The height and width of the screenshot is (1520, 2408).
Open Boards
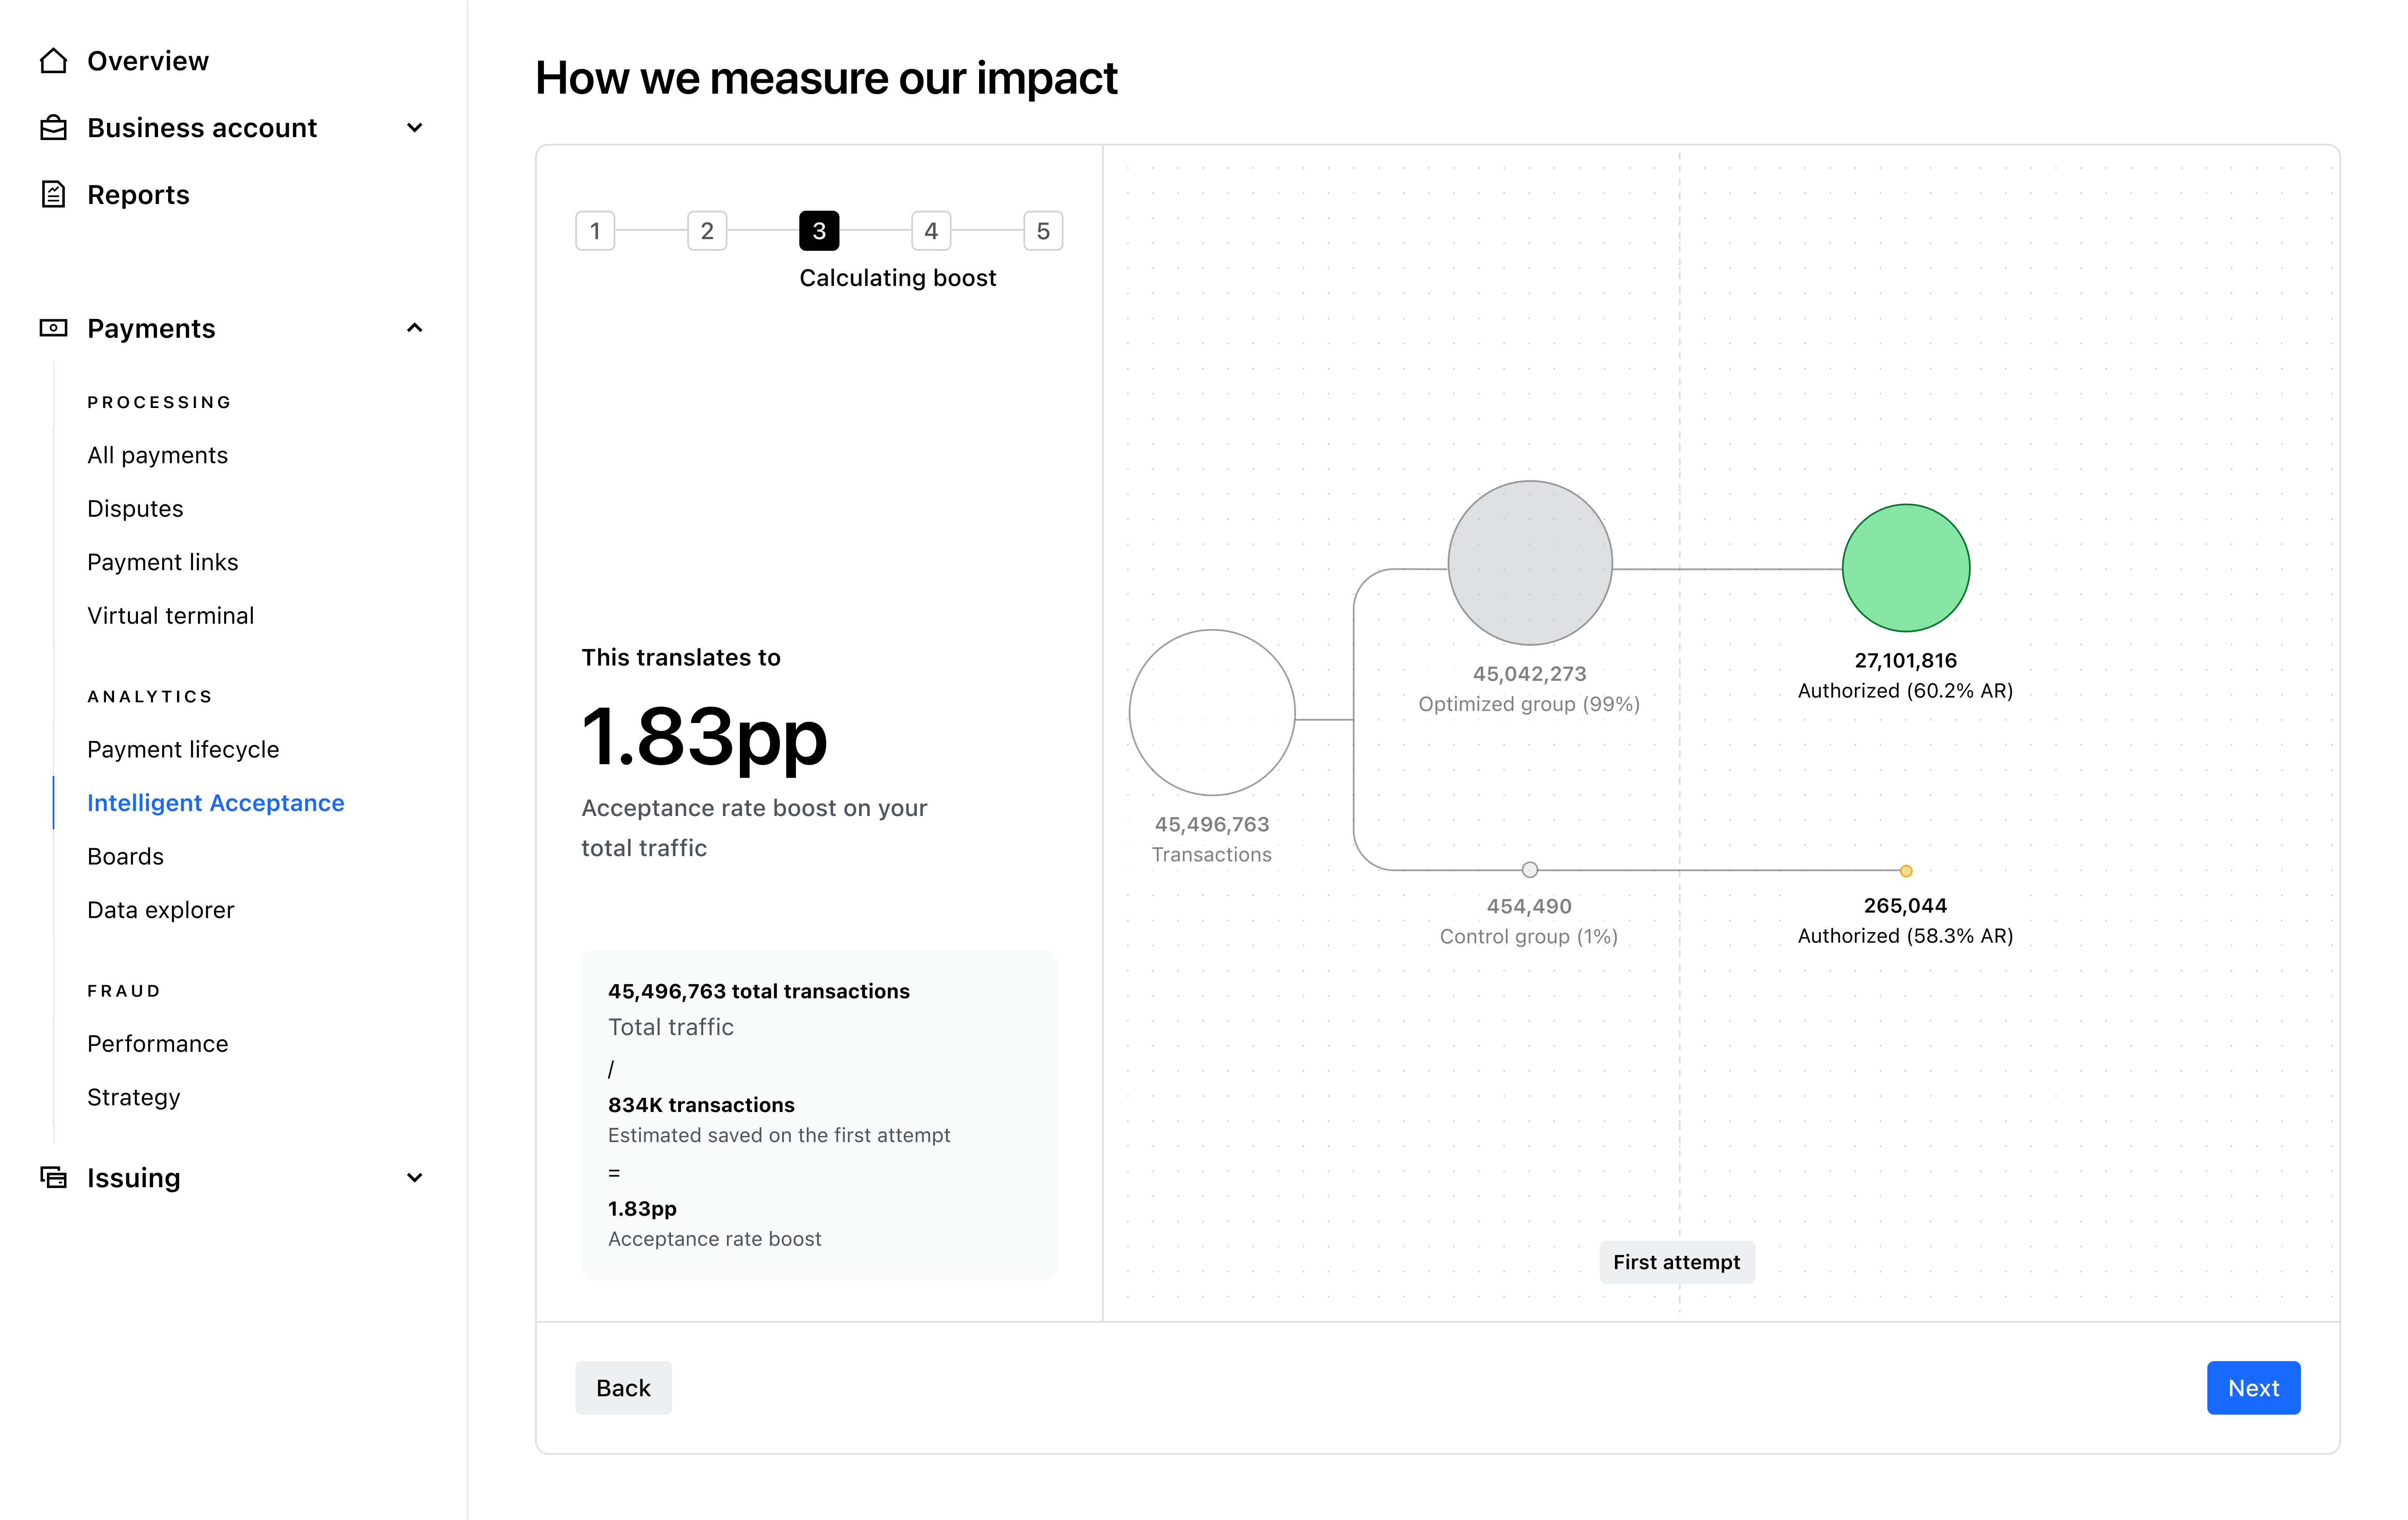click(125, 856)
